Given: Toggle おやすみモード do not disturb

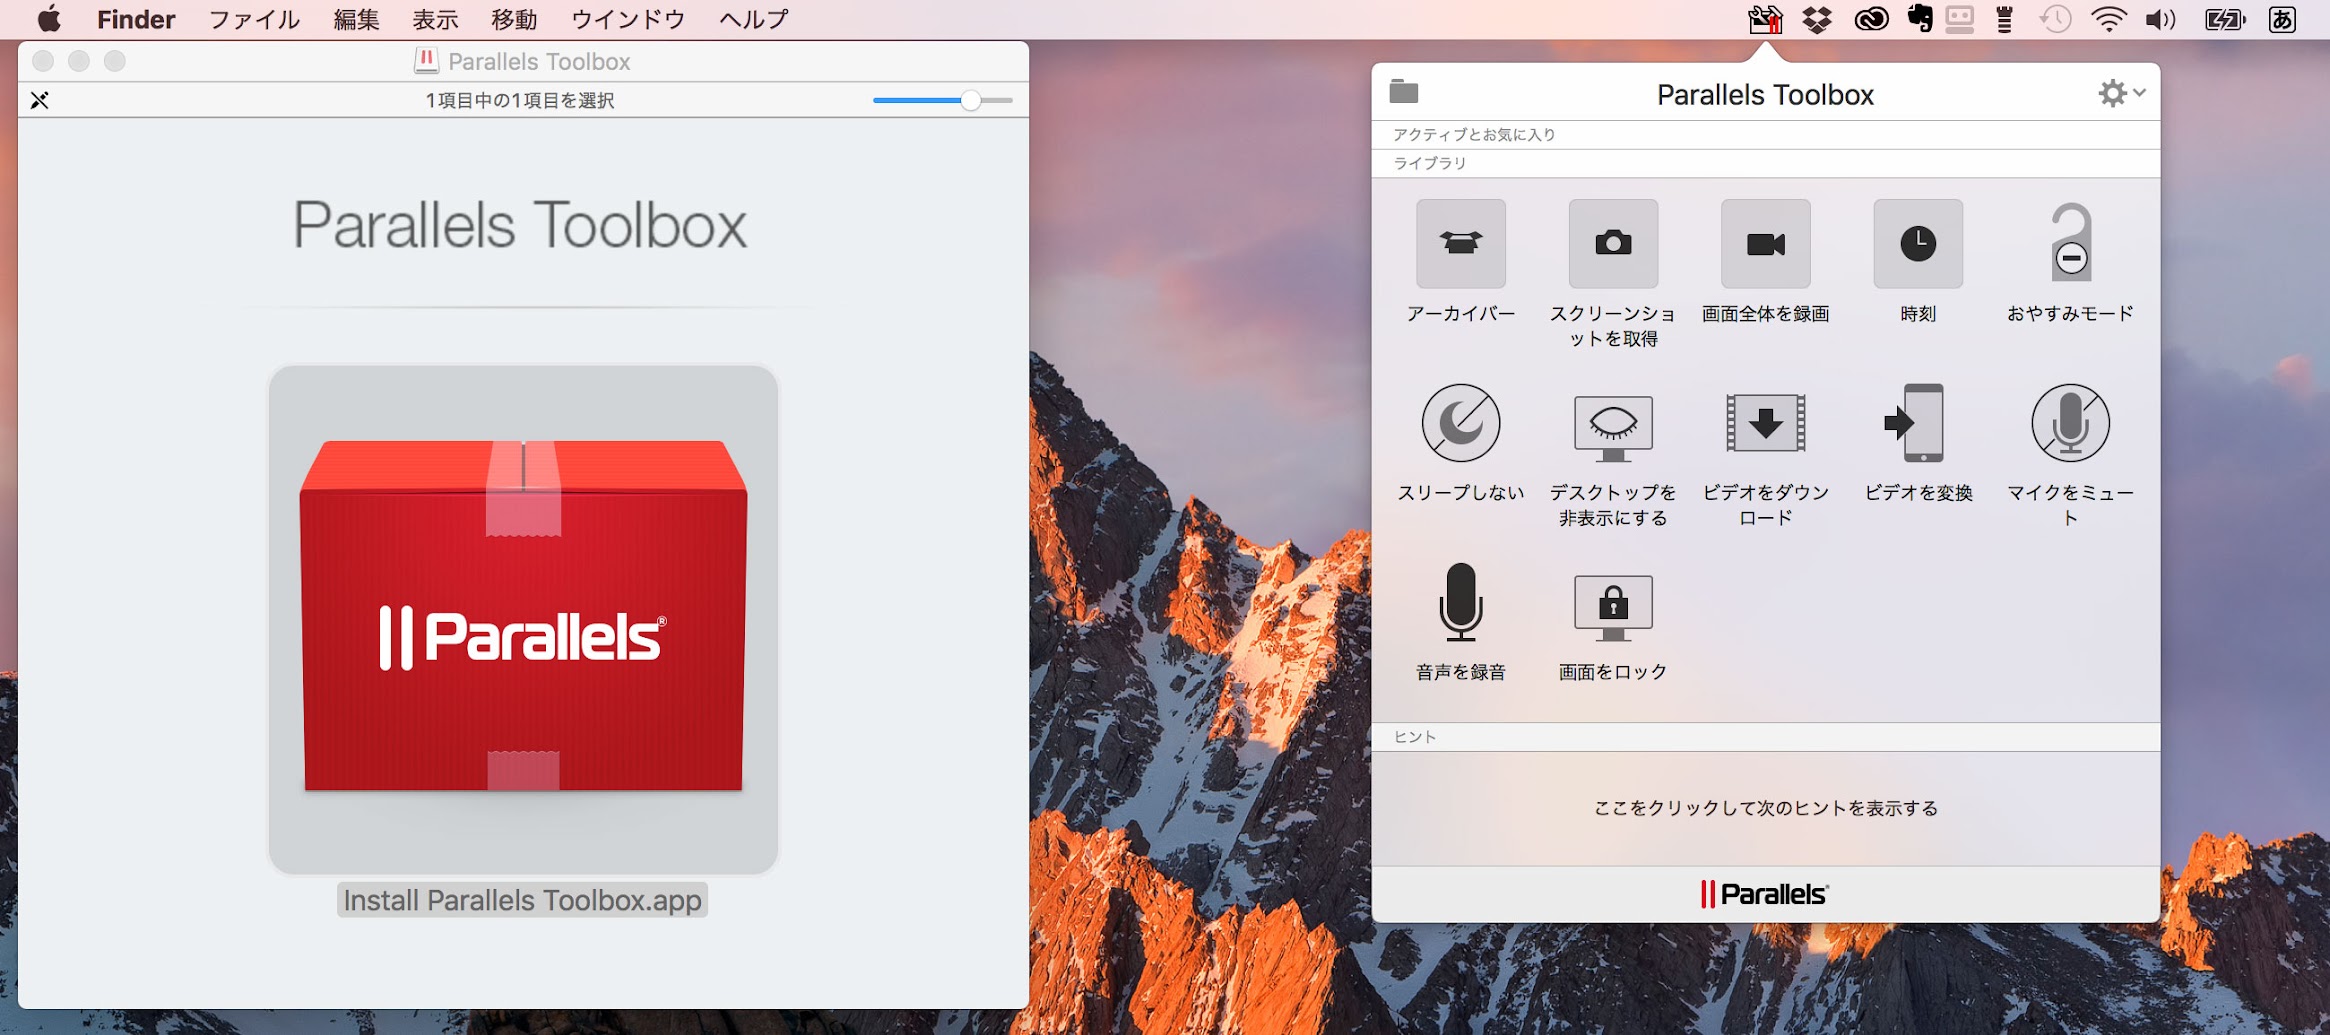Looking at the screenshot, I should click(x=2070, y=244).
